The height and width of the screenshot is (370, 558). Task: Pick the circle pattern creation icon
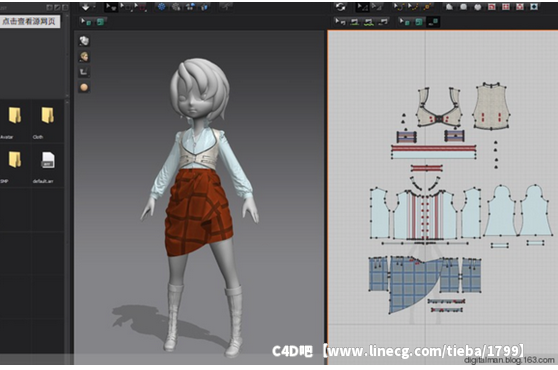coord(478,7)
